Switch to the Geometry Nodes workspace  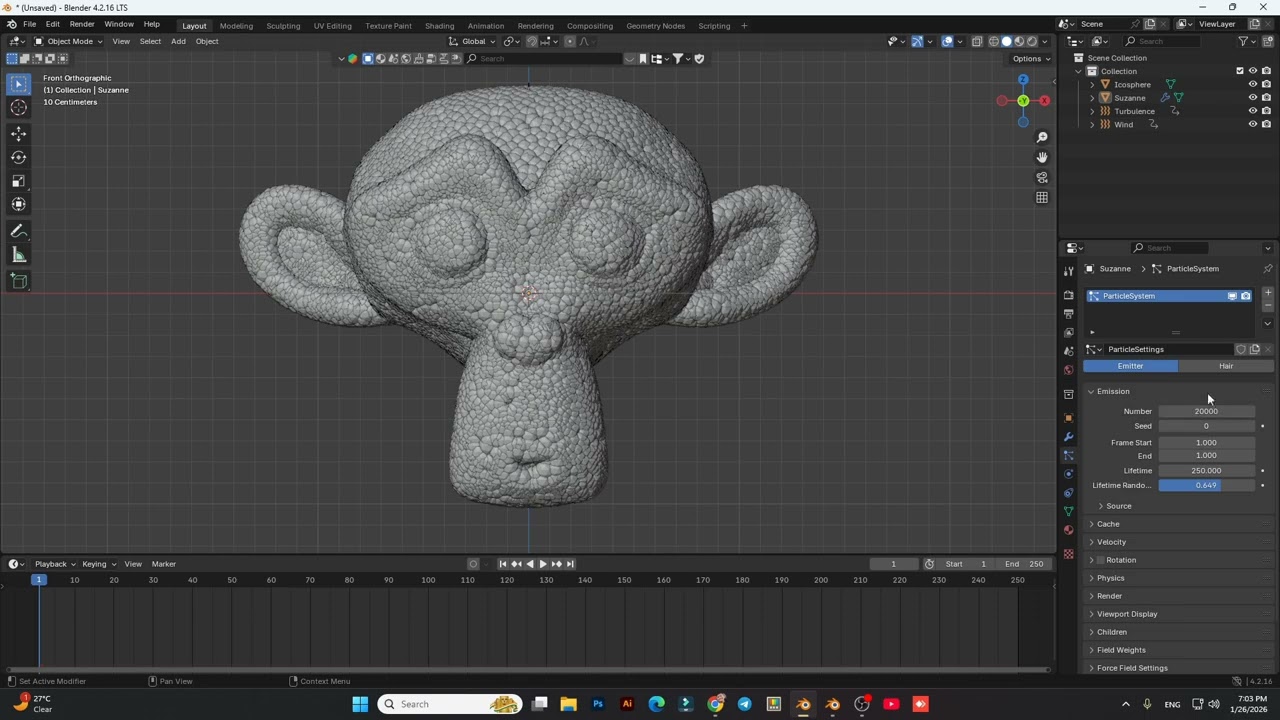point(656,25)
